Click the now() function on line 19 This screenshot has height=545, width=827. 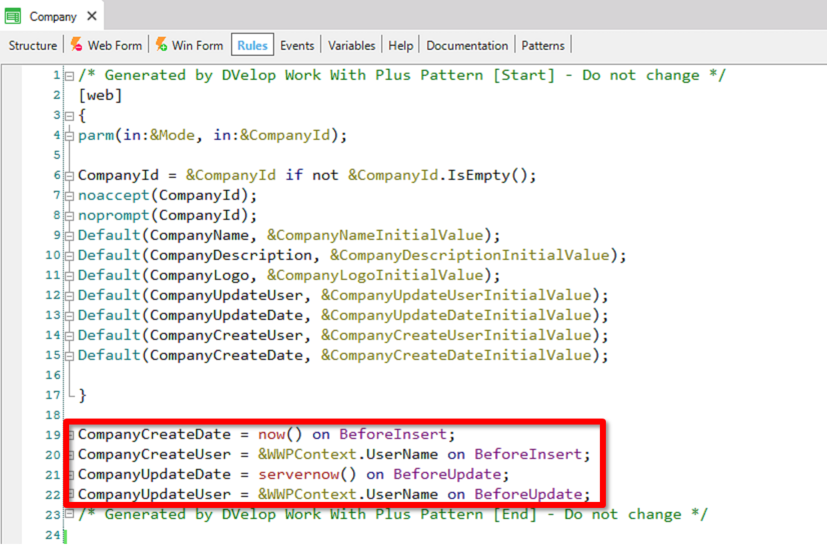click(x=280, y=434)
